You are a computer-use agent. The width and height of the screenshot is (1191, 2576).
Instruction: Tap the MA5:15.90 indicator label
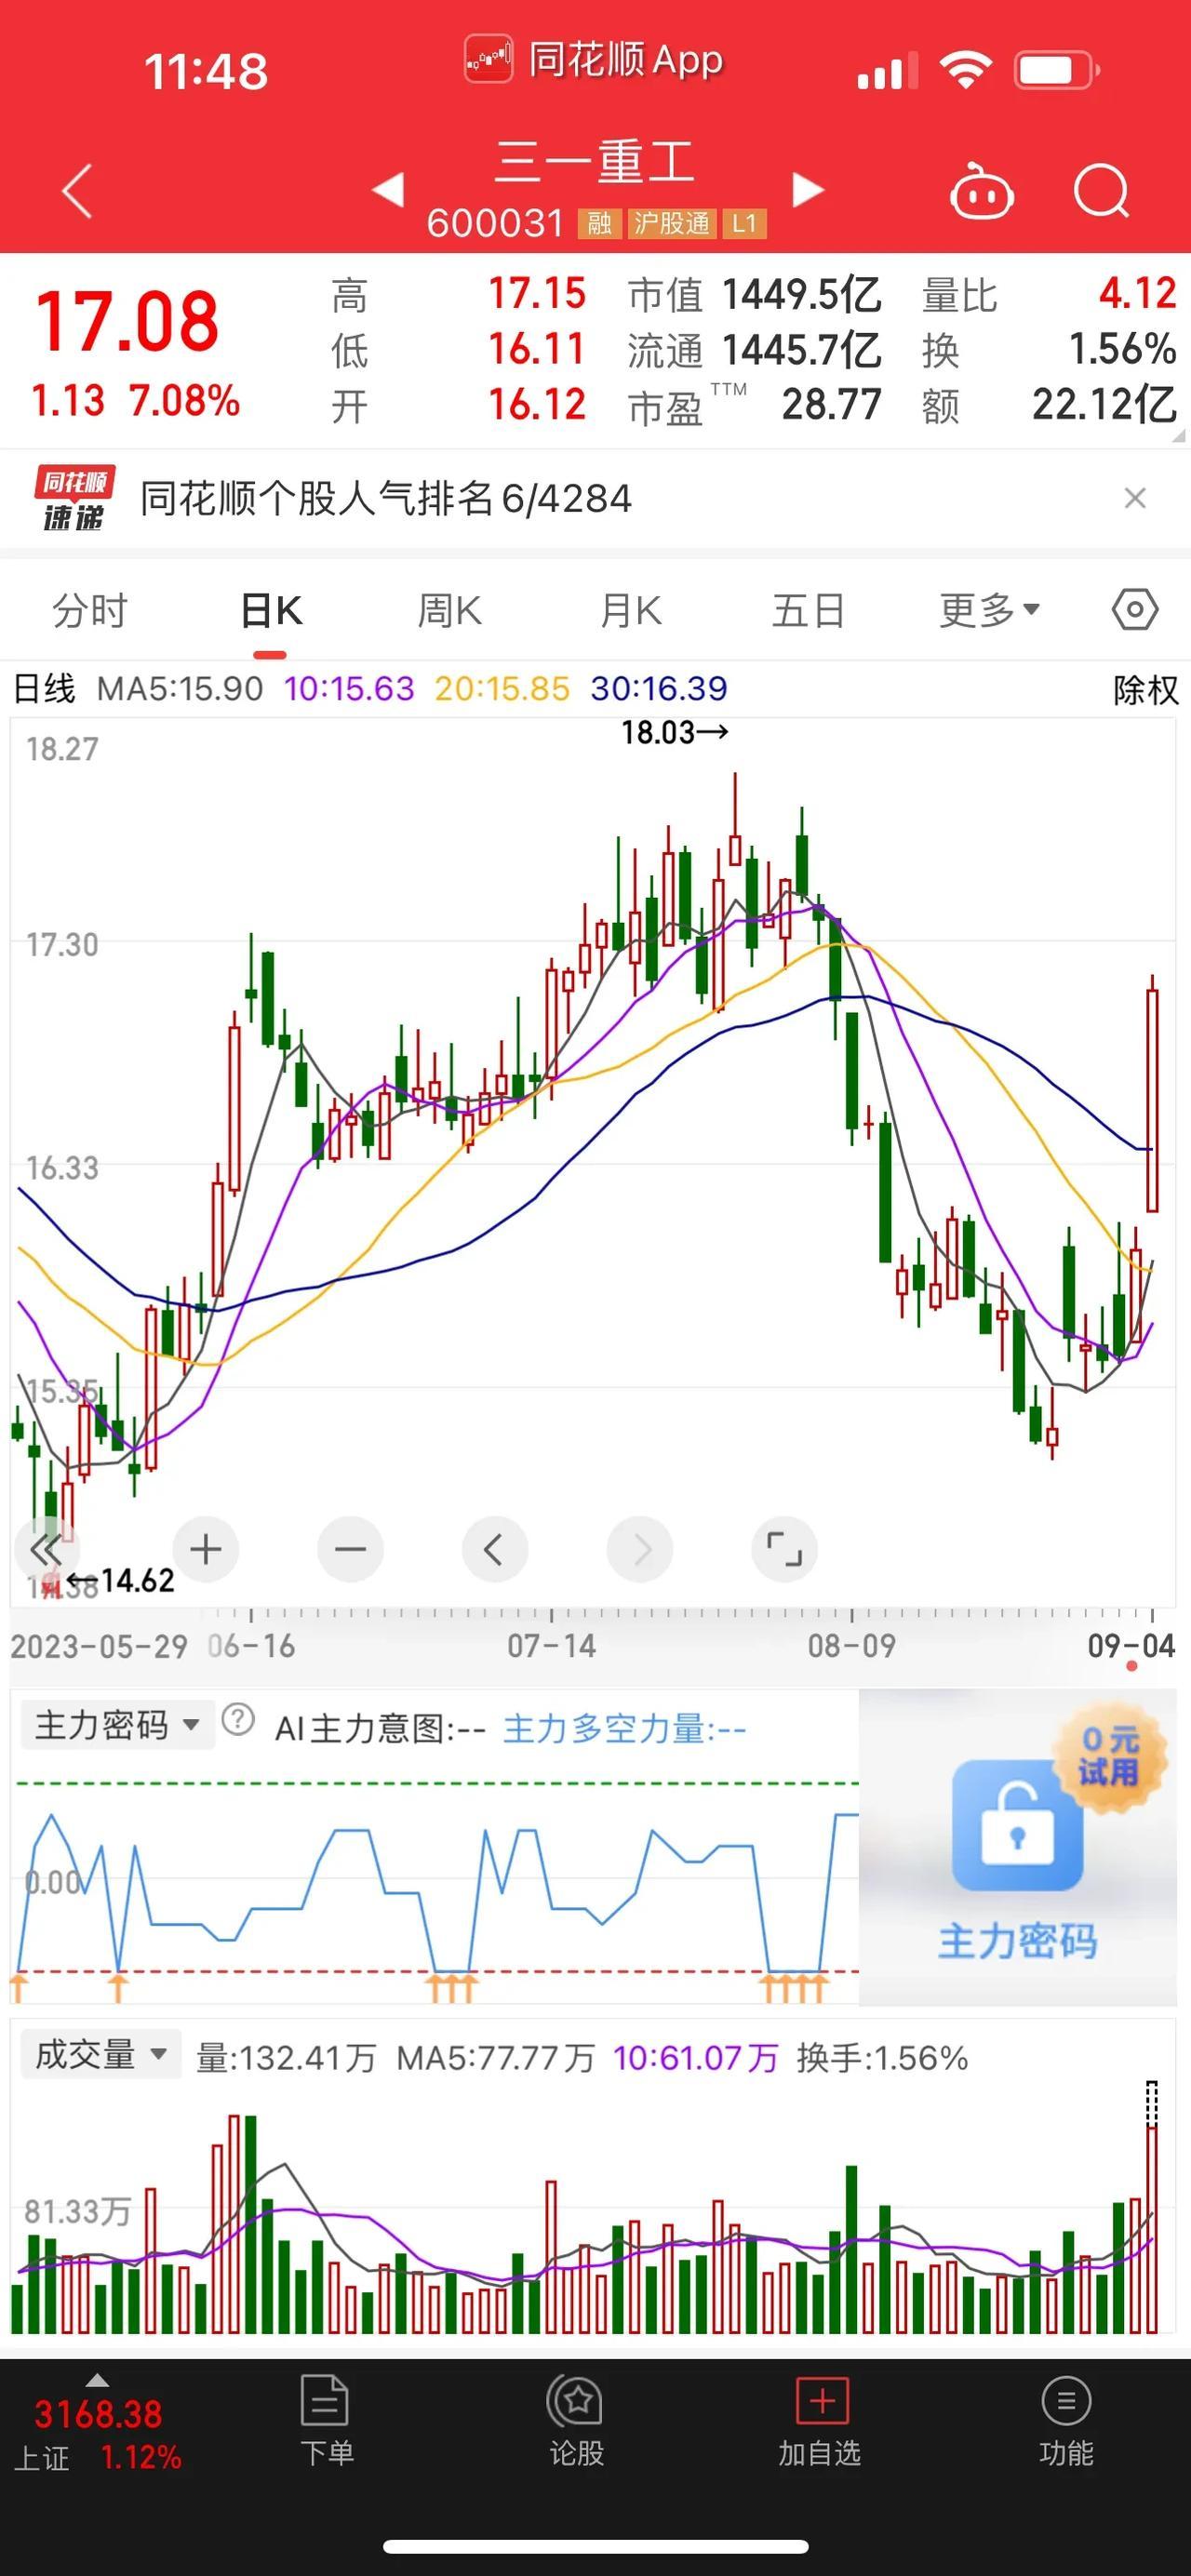click(180, 688)
